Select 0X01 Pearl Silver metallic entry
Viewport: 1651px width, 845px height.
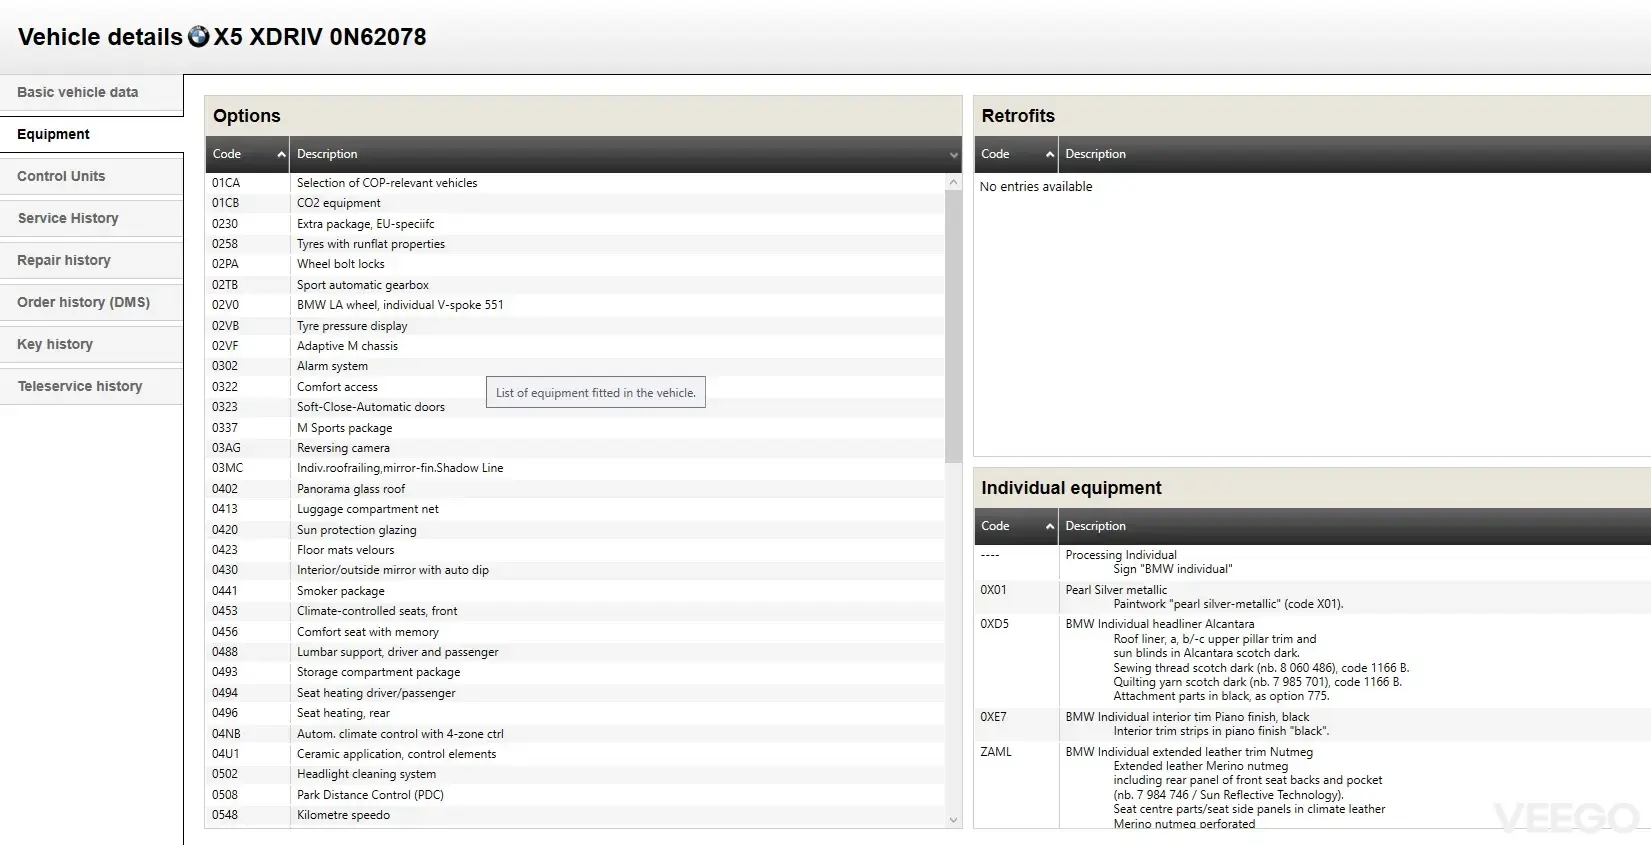point(1312,597)
